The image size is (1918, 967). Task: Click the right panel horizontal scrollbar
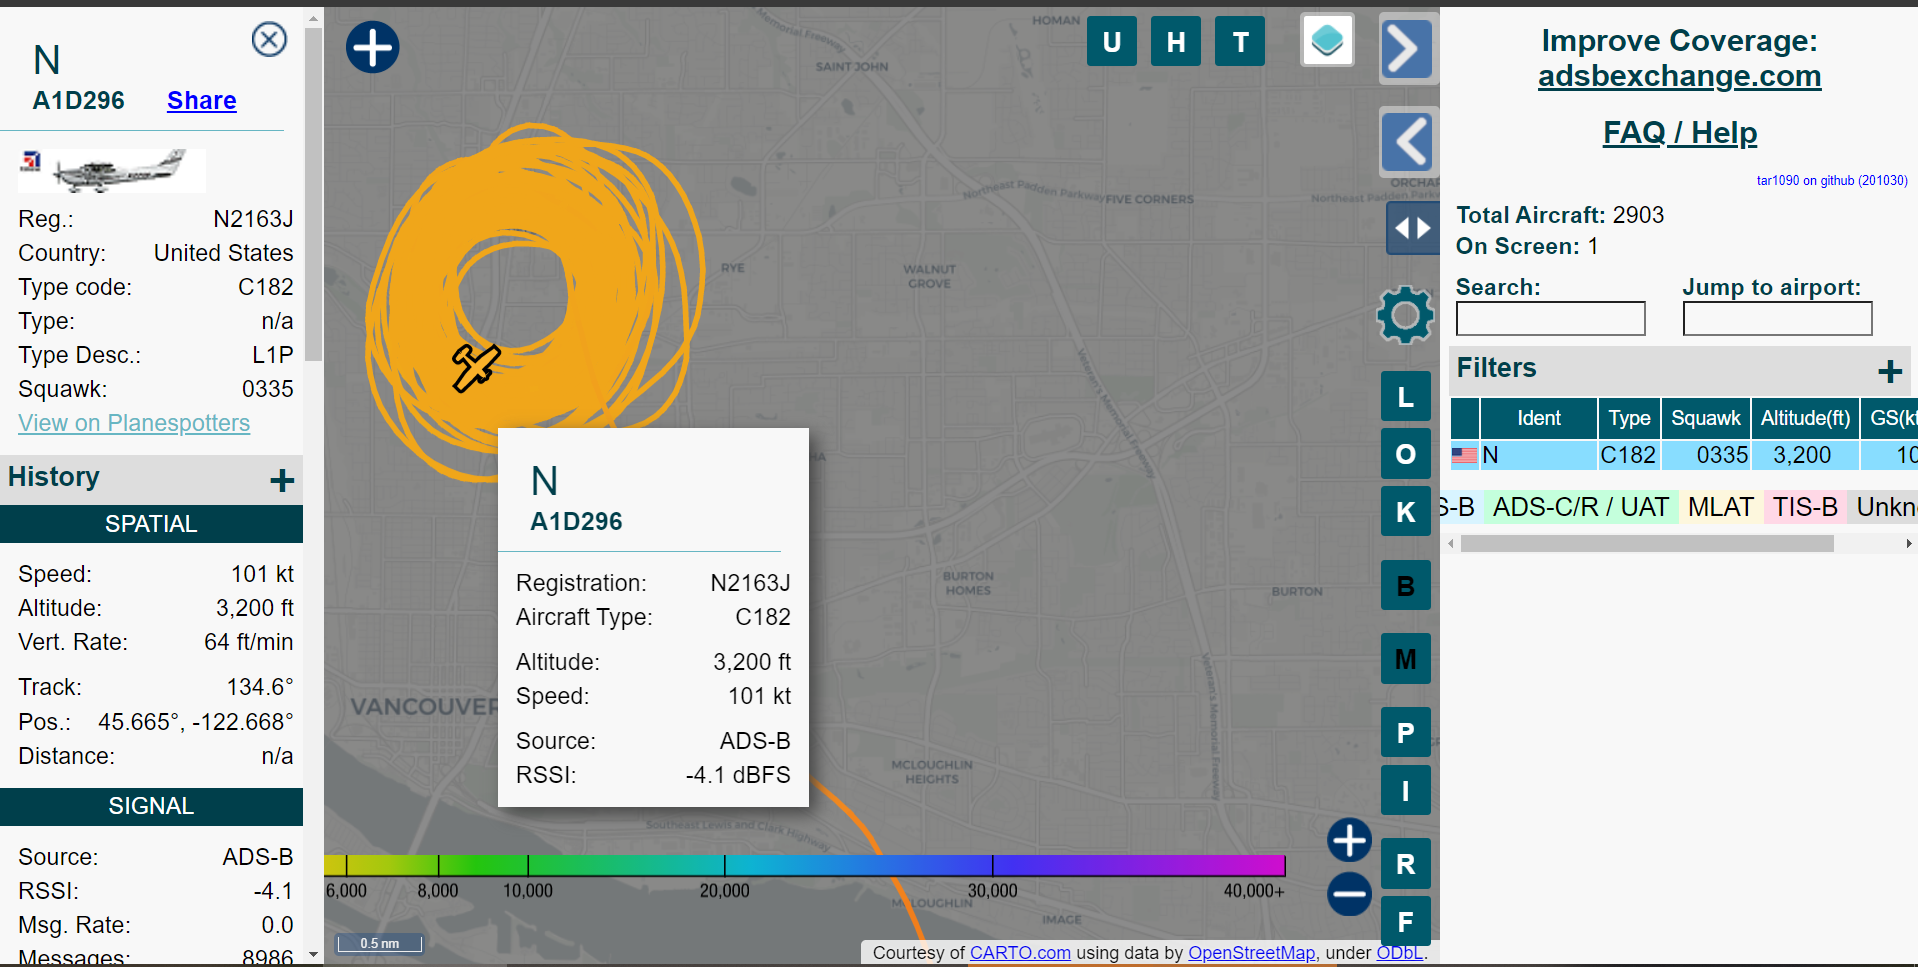pyautogui.click(x=1647, y=544)
